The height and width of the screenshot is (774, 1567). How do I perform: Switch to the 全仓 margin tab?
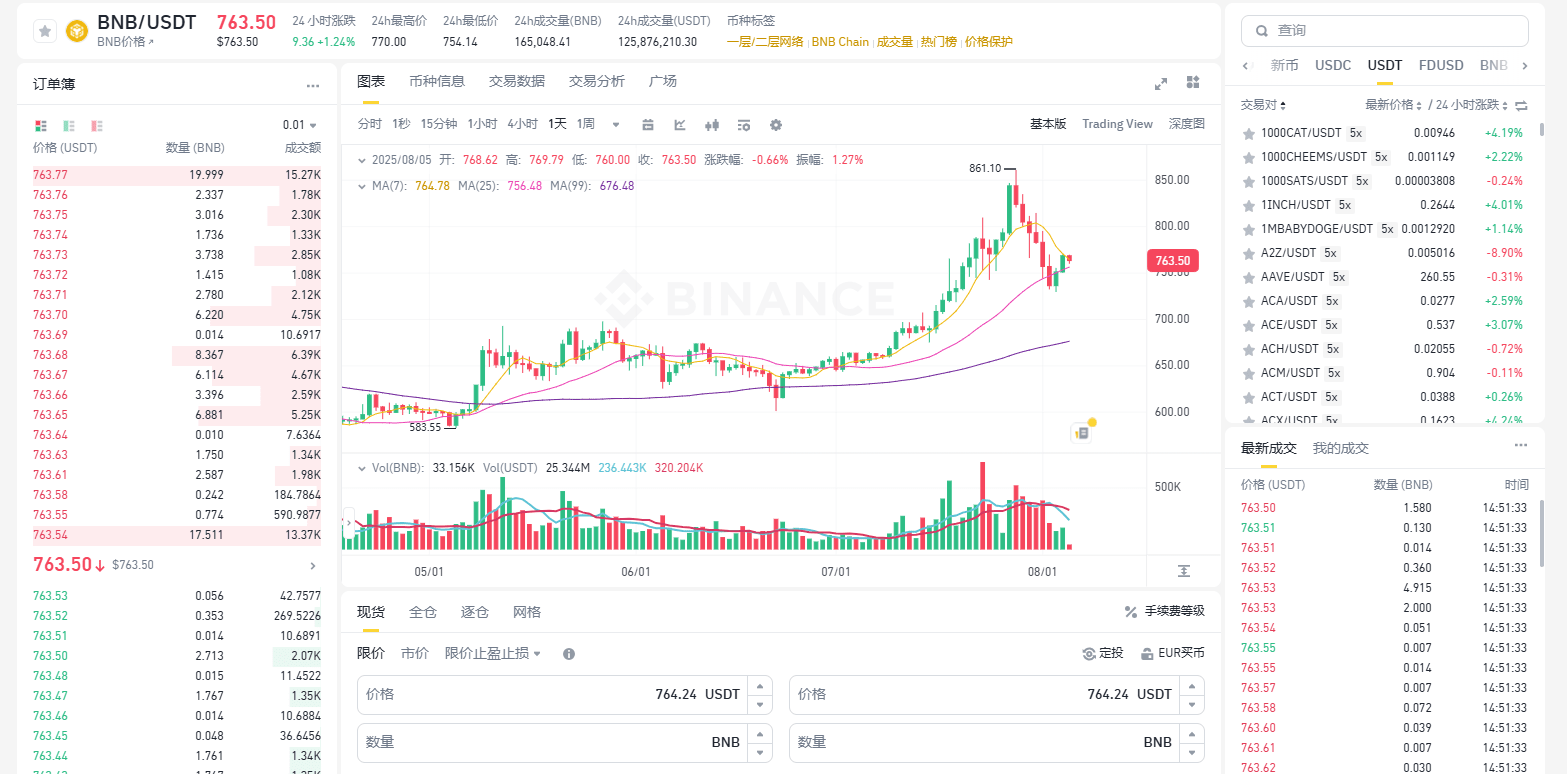coord(423,612)
